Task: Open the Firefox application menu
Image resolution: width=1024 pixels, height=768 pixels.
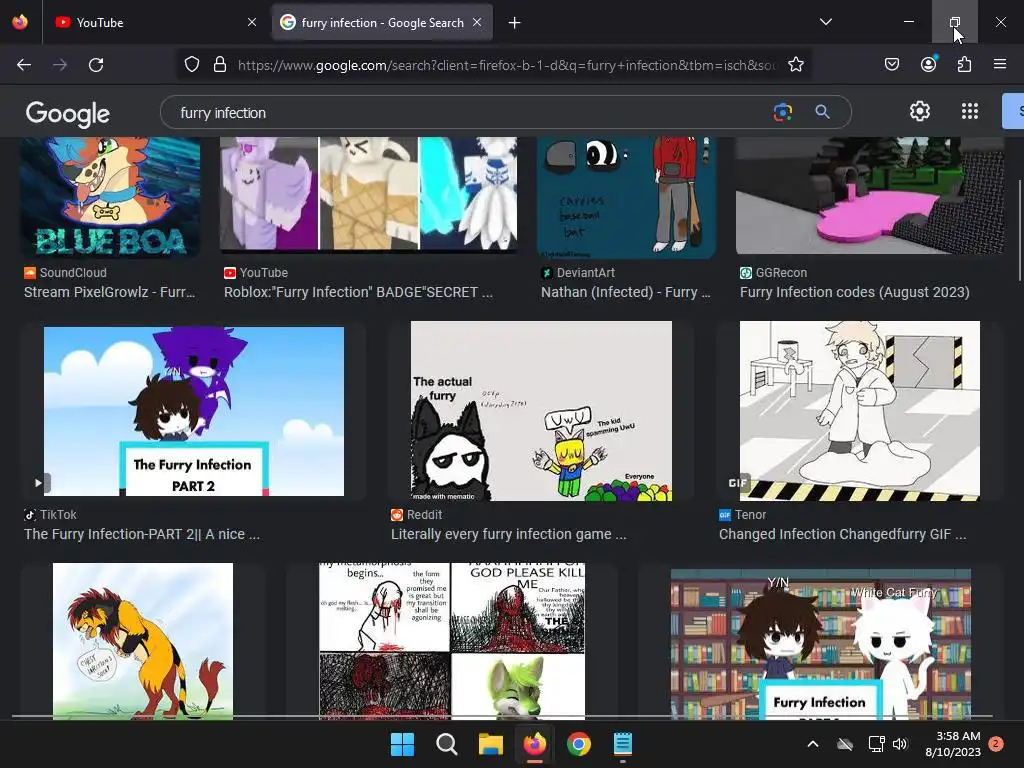Action: (999, 65)
